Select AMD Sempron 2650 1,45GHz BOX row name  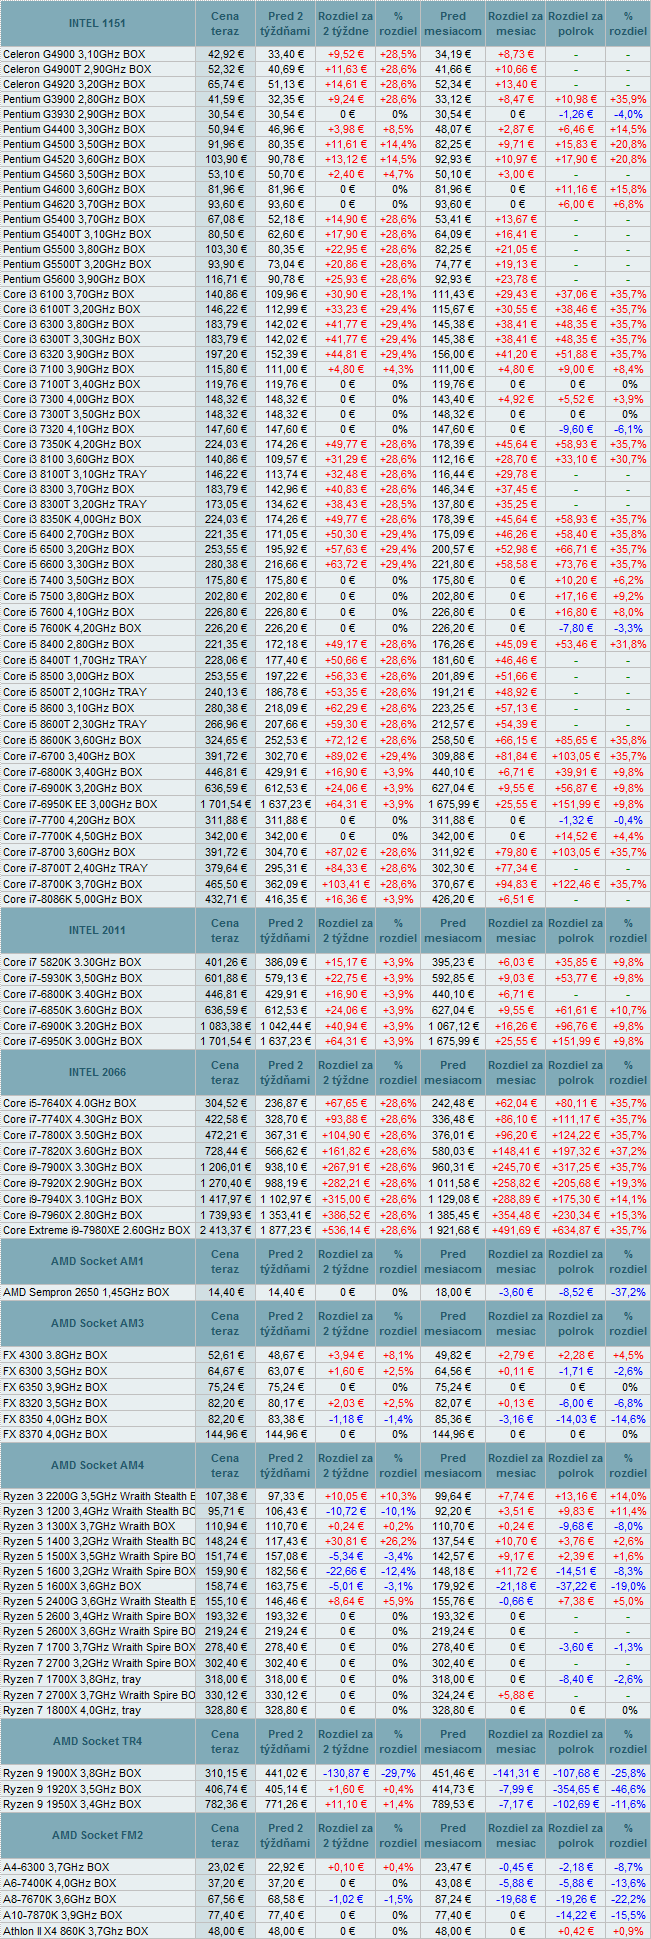pos(86,1292)
